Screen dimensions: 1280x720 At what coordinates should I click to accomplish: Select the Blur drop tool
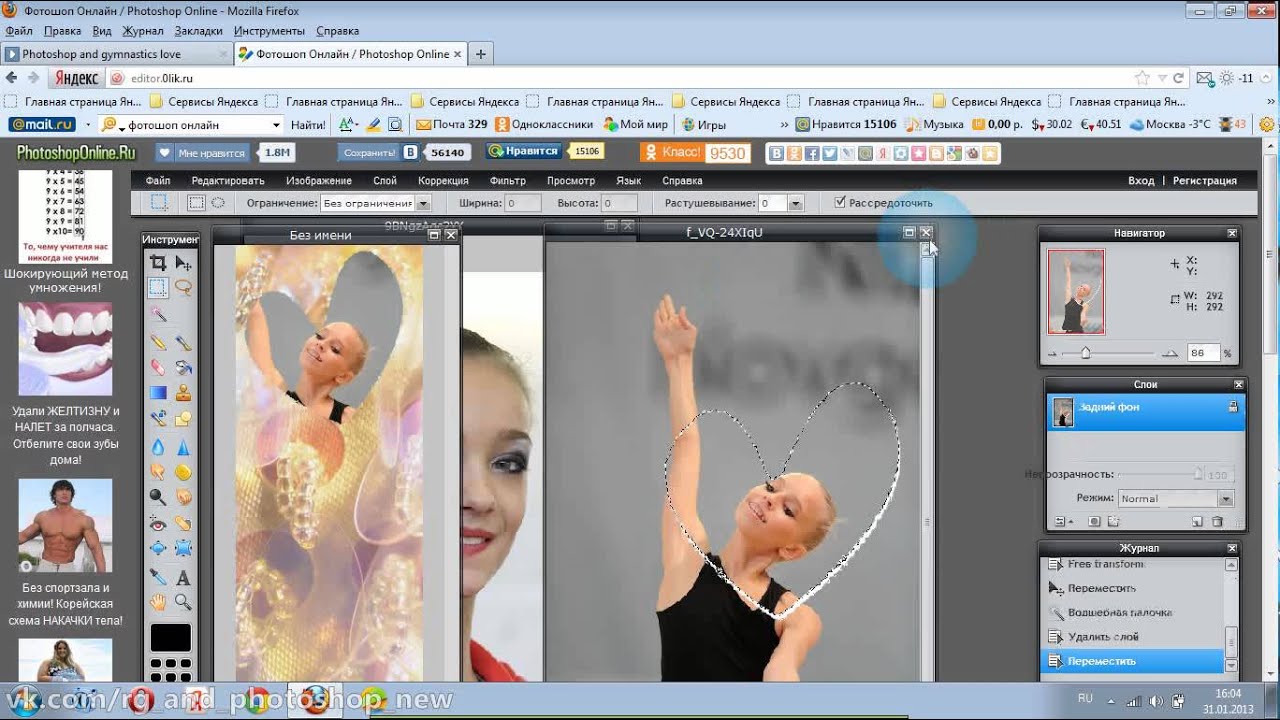158,446
